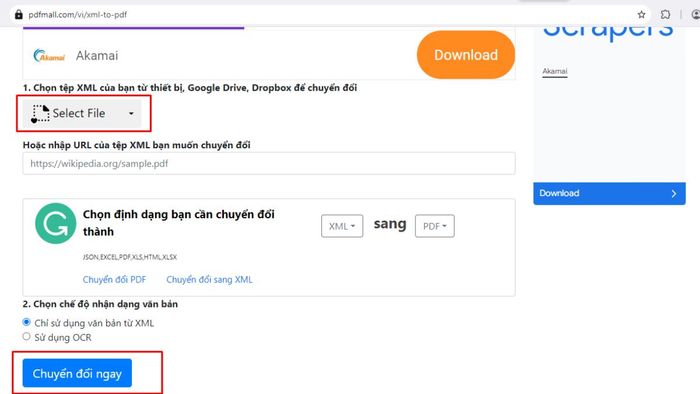Click the Akamai link in sidebar ad

pyautogui.click(x=555, y=71)
